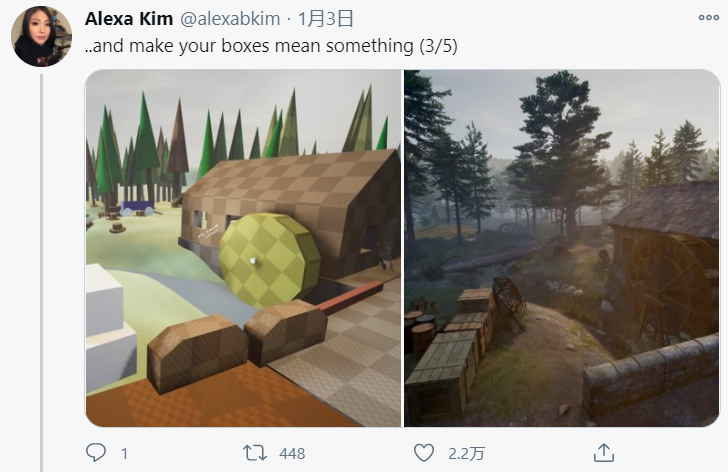Click the 2.2万 likes count
The image size is (728, 472).
point(466,453)
